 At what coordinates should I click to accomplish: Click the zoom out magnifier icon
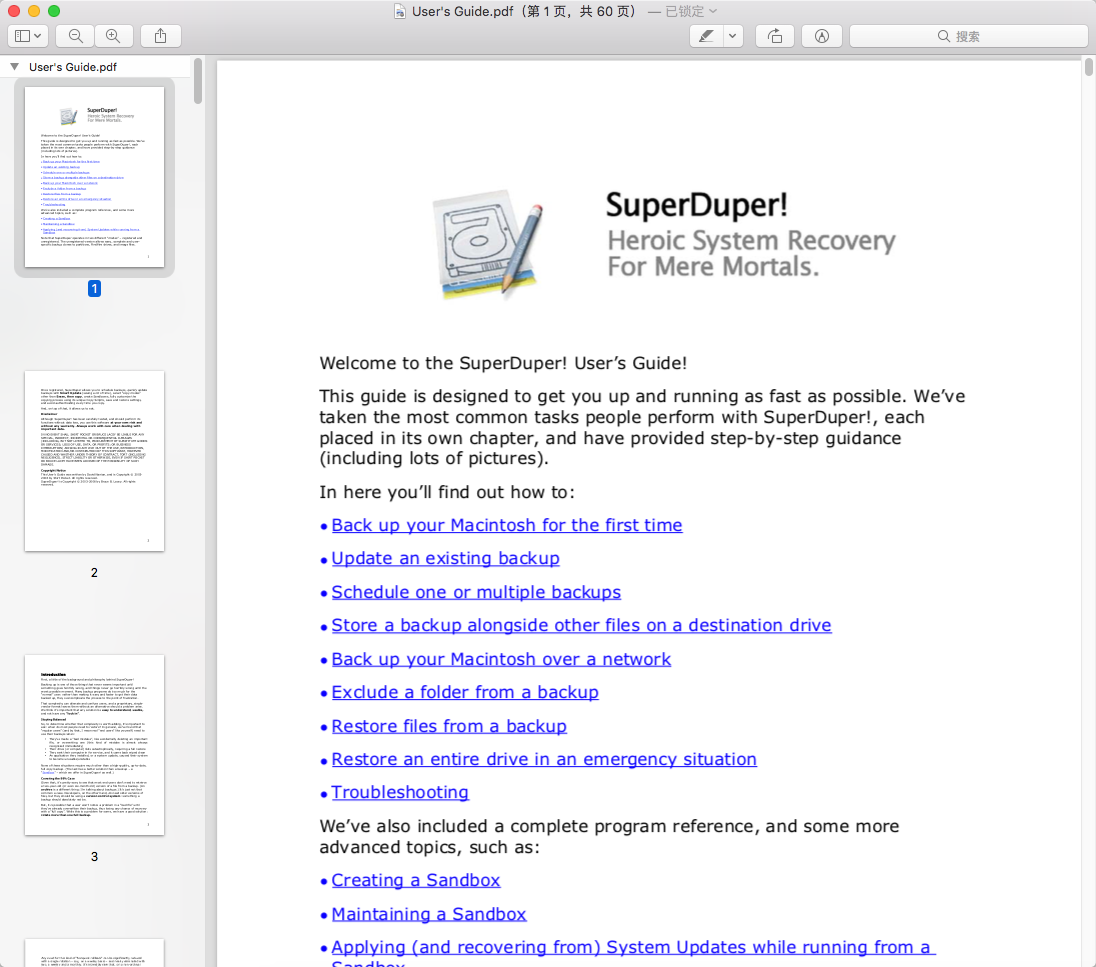point(75,36)
